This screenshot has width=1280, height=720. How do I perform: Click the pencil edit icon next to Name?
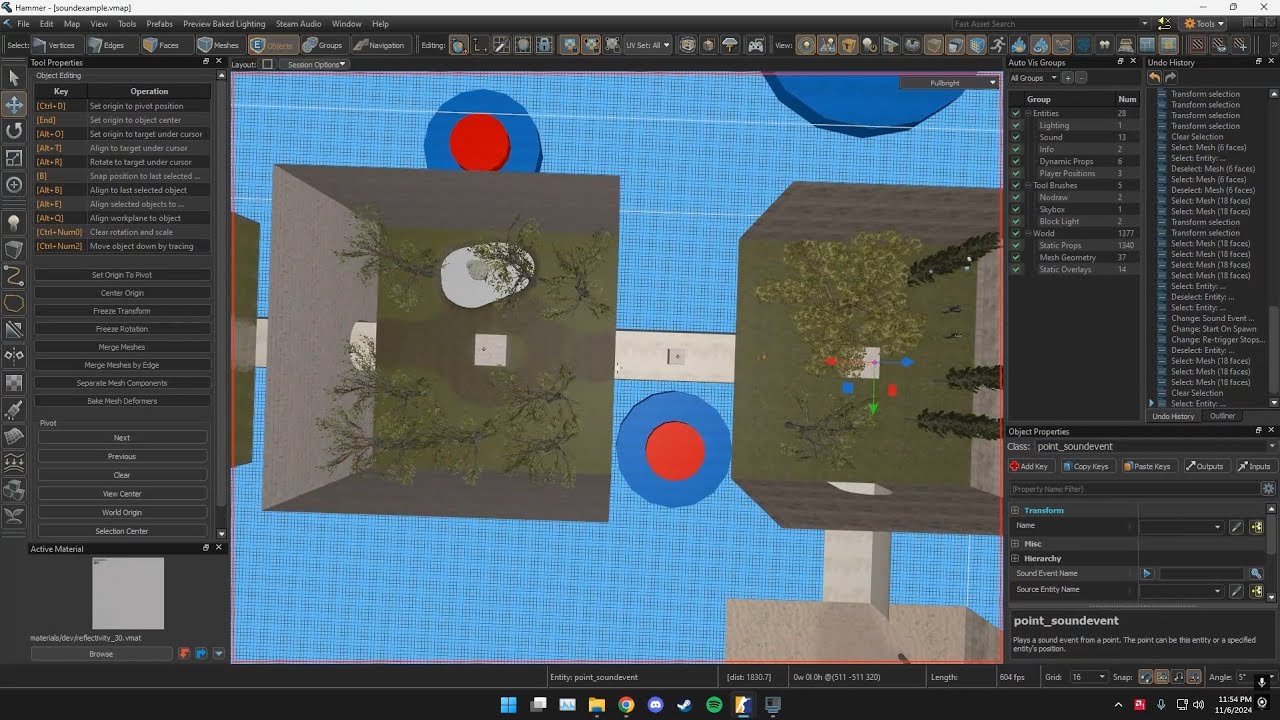(1236, 527)
